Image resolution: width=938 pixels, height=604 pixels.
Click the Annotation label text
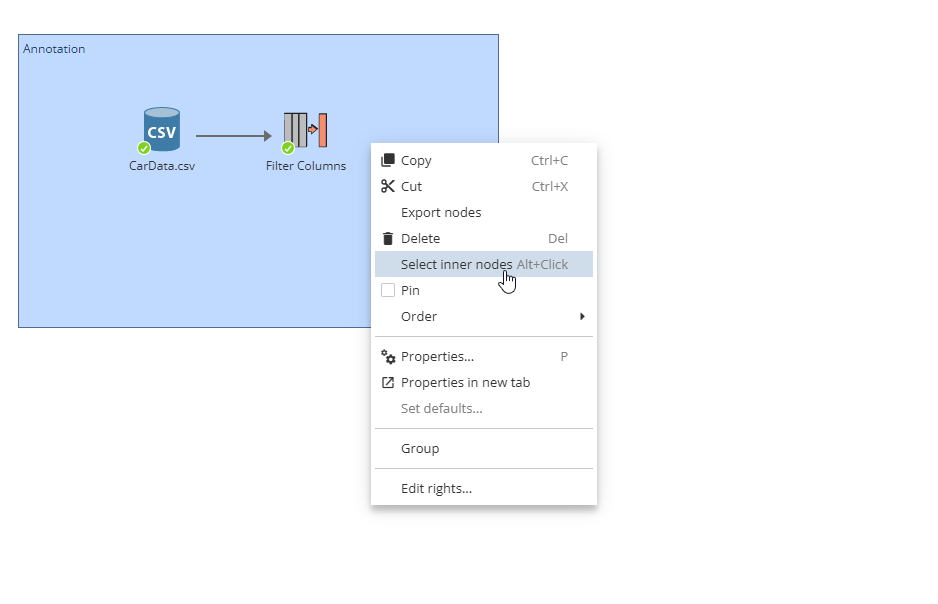pyautogui.click(x=53, y=48)
